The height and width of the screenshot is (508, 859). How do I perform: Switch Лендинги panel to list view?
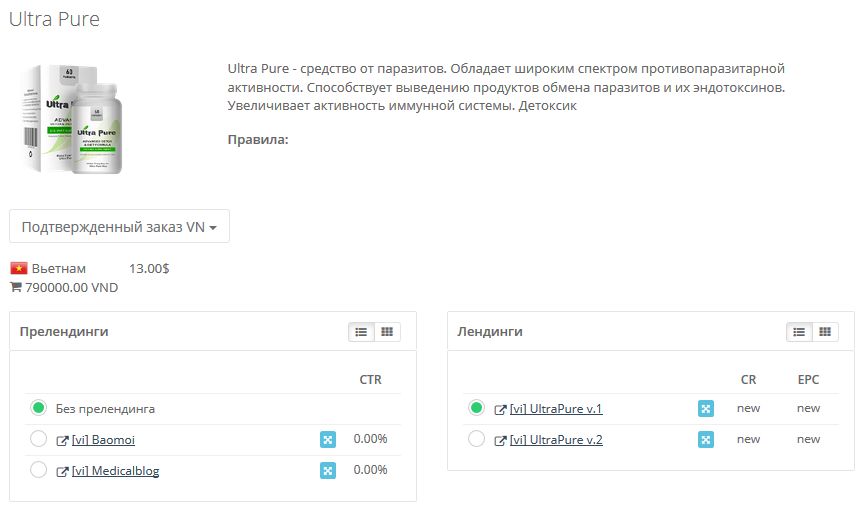799,332
